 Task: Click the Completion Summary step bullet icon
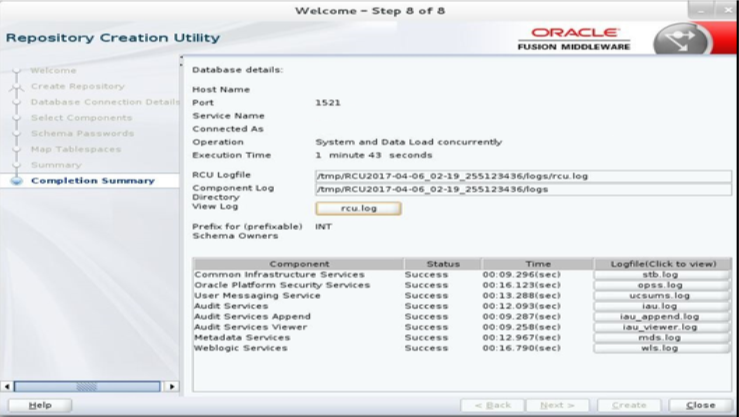point(17,180)
